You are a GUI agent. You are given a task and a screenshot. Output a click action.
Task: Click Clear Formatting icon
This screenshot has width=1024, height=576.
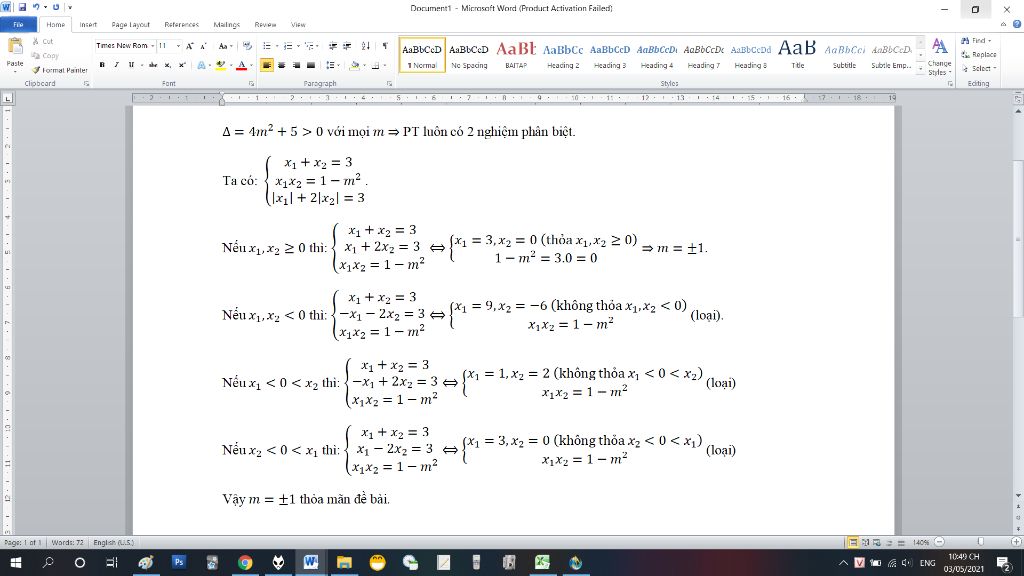(247, 46)
